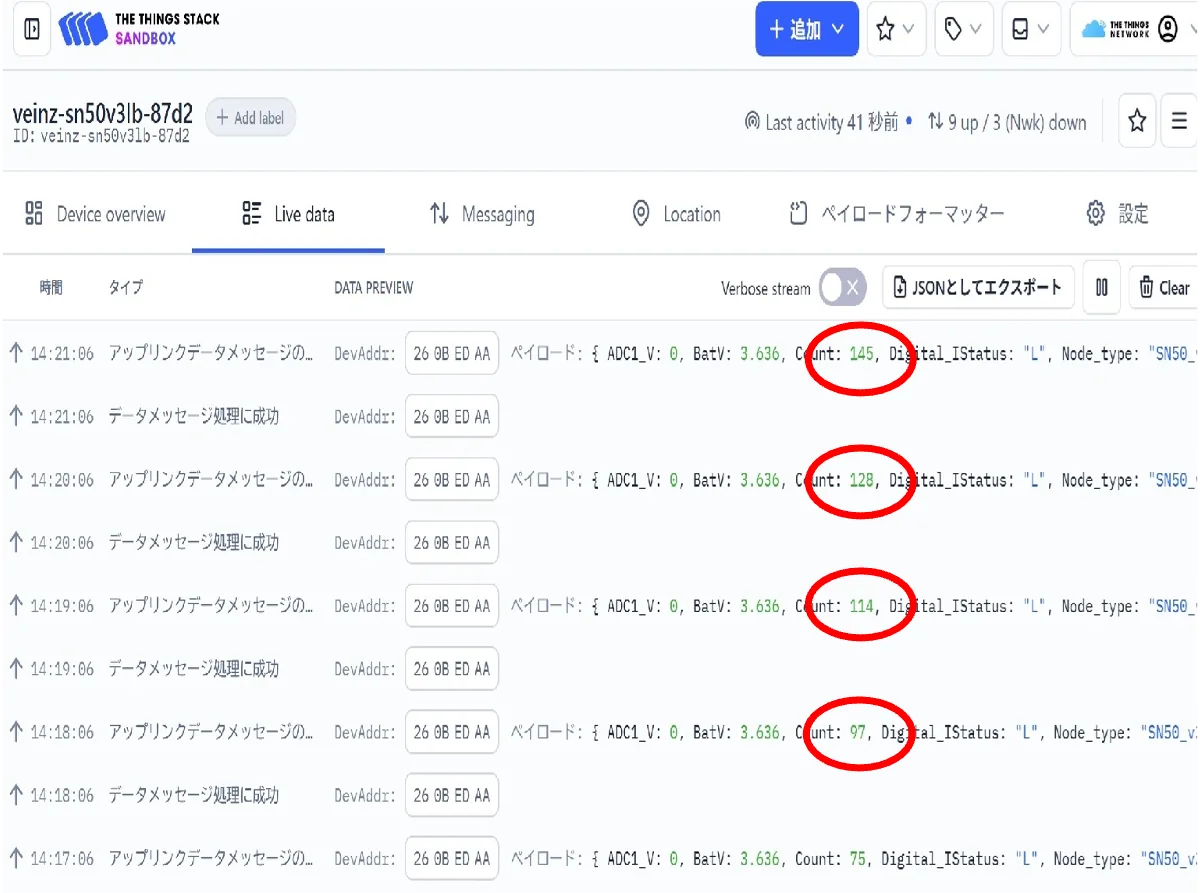Click DevAddr box in 14:19:06 uplink row
This screenshot has height=893, width=1200.
tap(452, 606)
